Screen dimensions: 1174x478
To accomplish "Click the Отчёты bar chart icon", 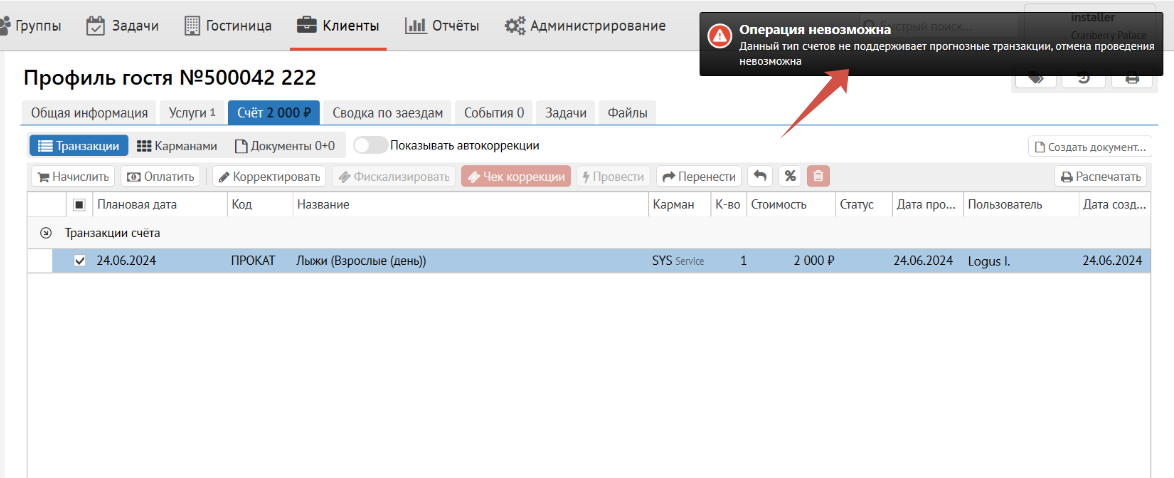I will pyautogui.click(x=416, y=25).
